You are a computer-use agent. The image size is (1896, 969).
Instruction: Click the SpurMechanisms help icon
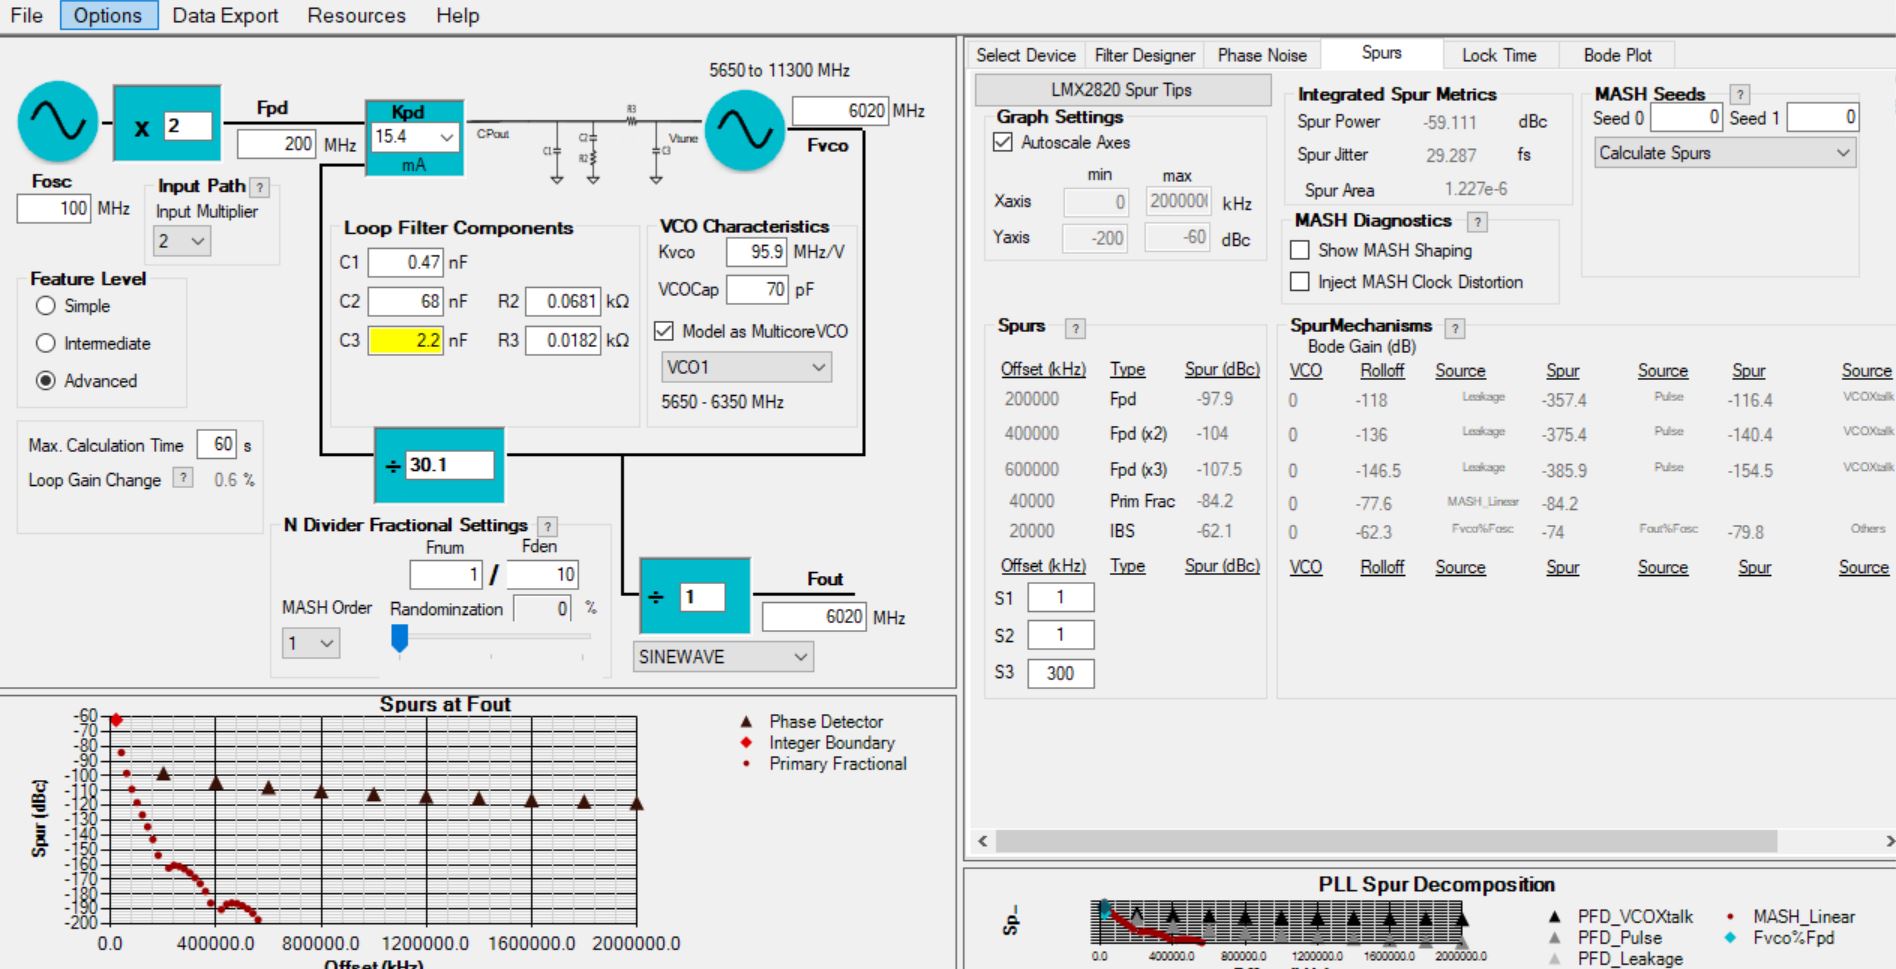coord(1455,327)
